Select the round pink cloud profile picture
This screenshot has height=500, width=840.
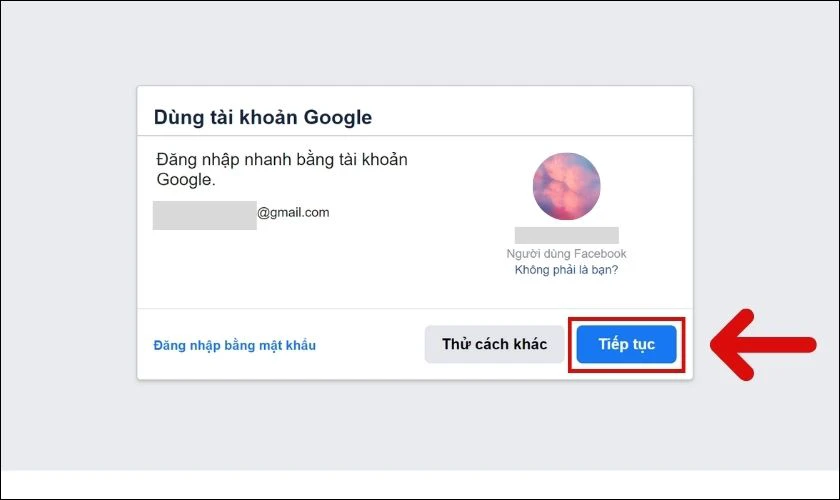pos(566,186)
